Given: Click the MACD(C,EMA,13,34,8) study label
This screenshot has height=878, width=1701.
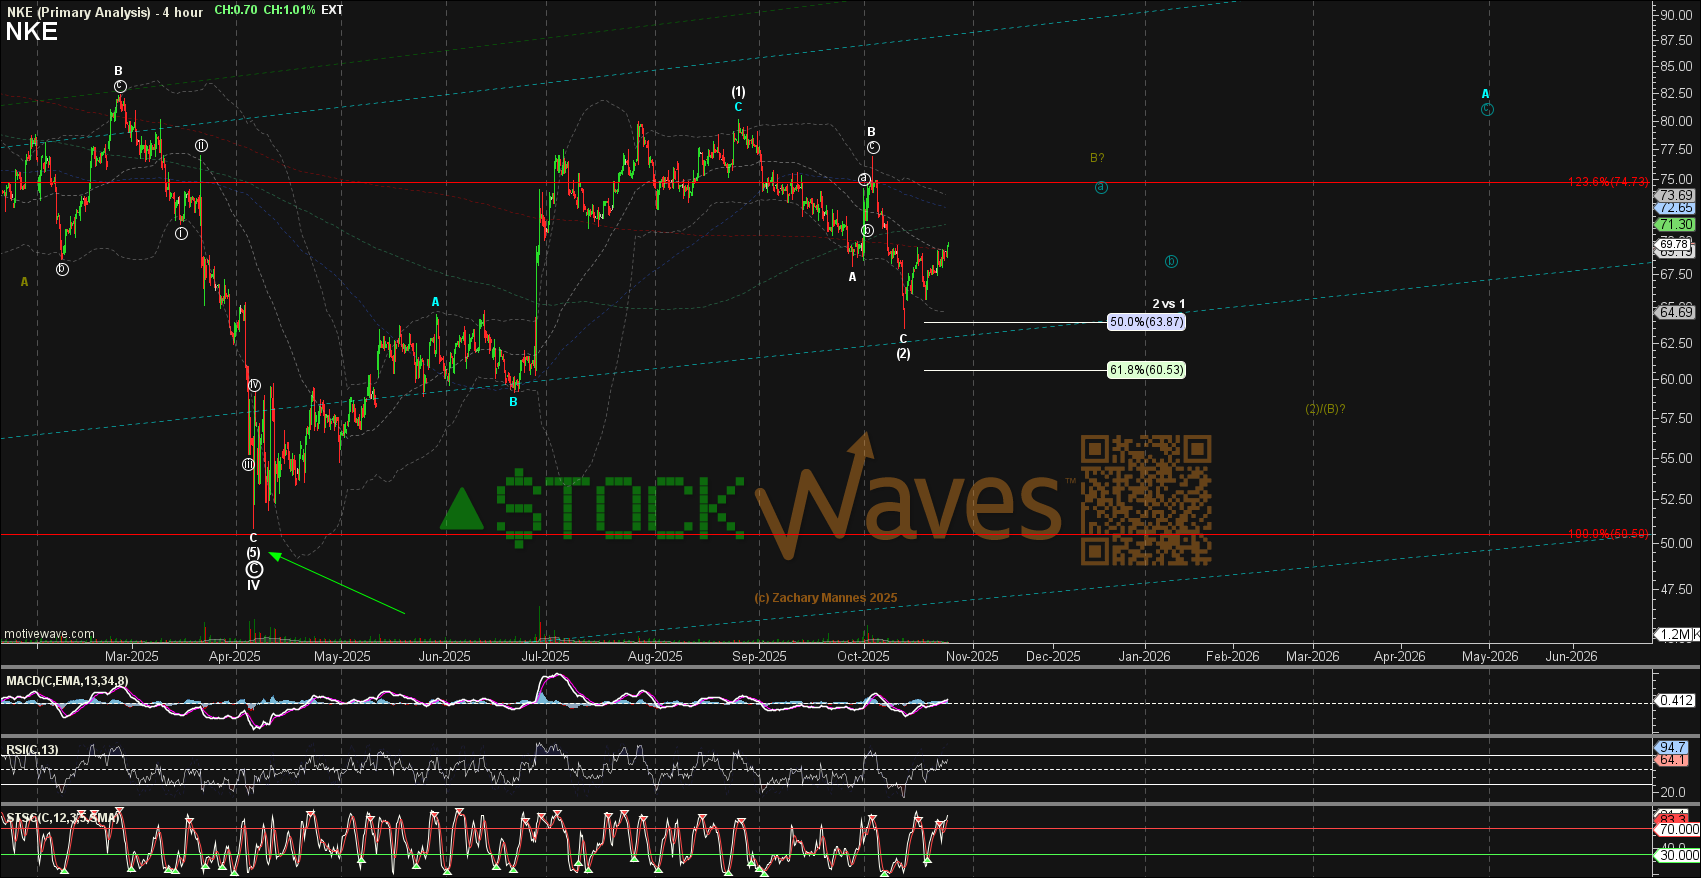Looking at the screenshot, I should [67, 681].
